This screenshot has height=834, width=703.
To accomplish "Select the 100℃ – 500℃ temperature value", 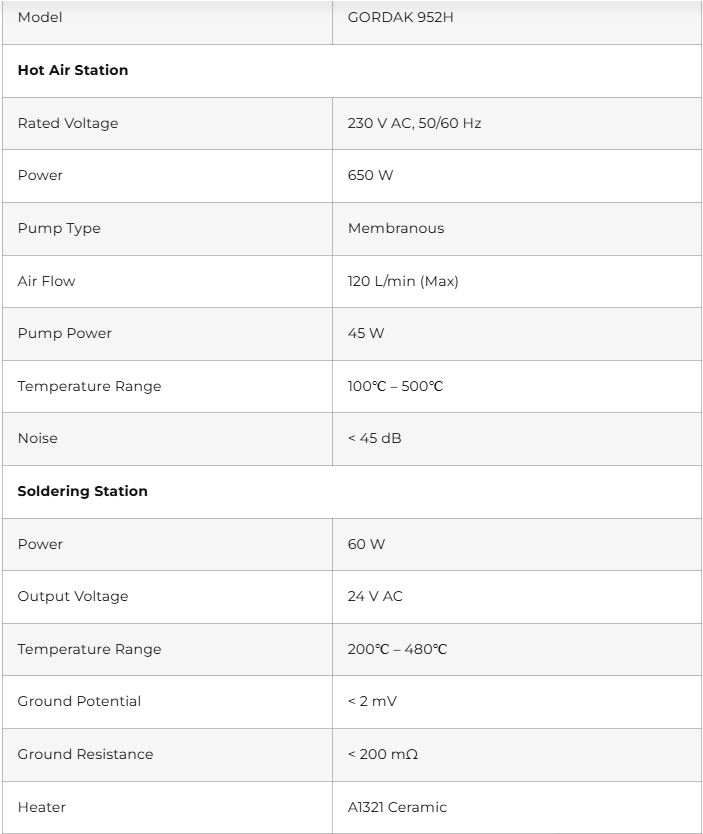I will point(395,387).
